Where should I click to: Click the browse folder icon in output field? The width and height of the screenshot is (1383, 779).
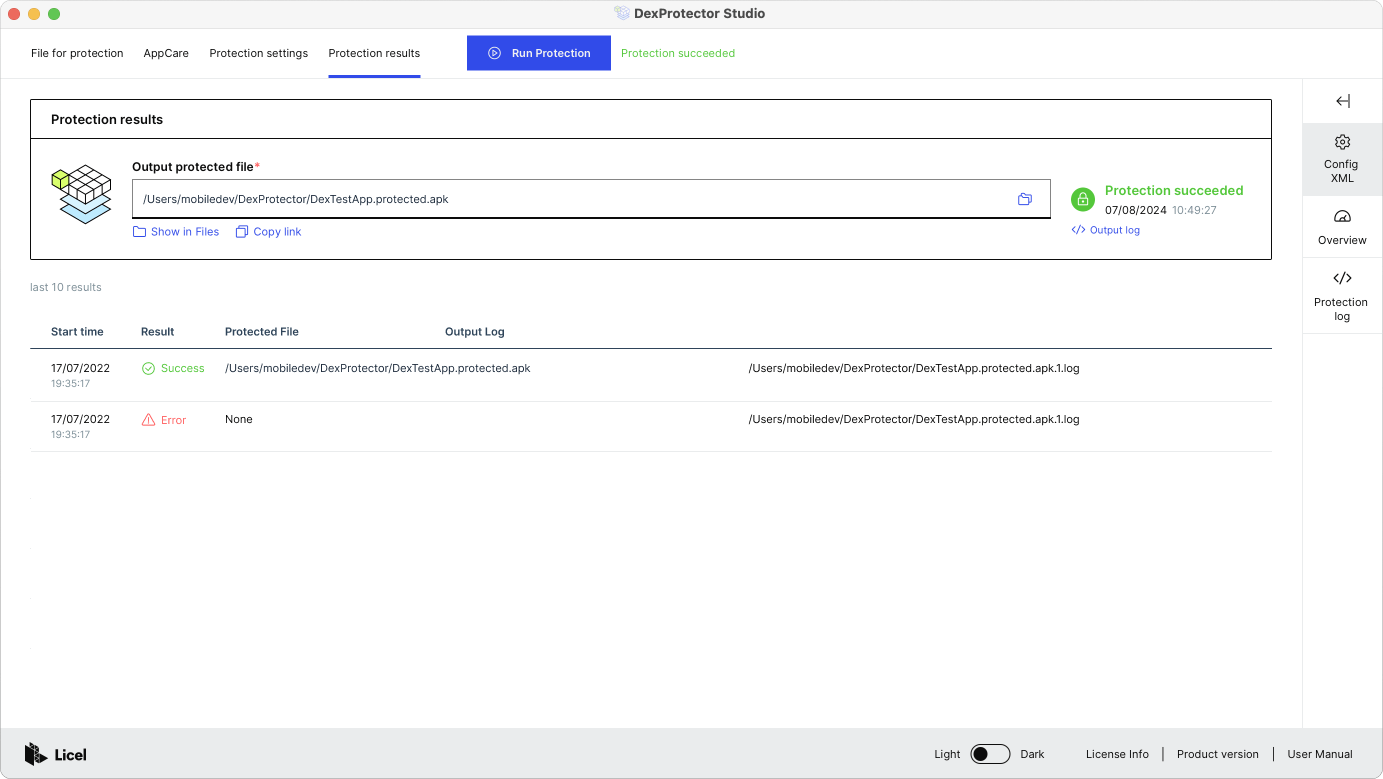click(x=1025, y=199)
